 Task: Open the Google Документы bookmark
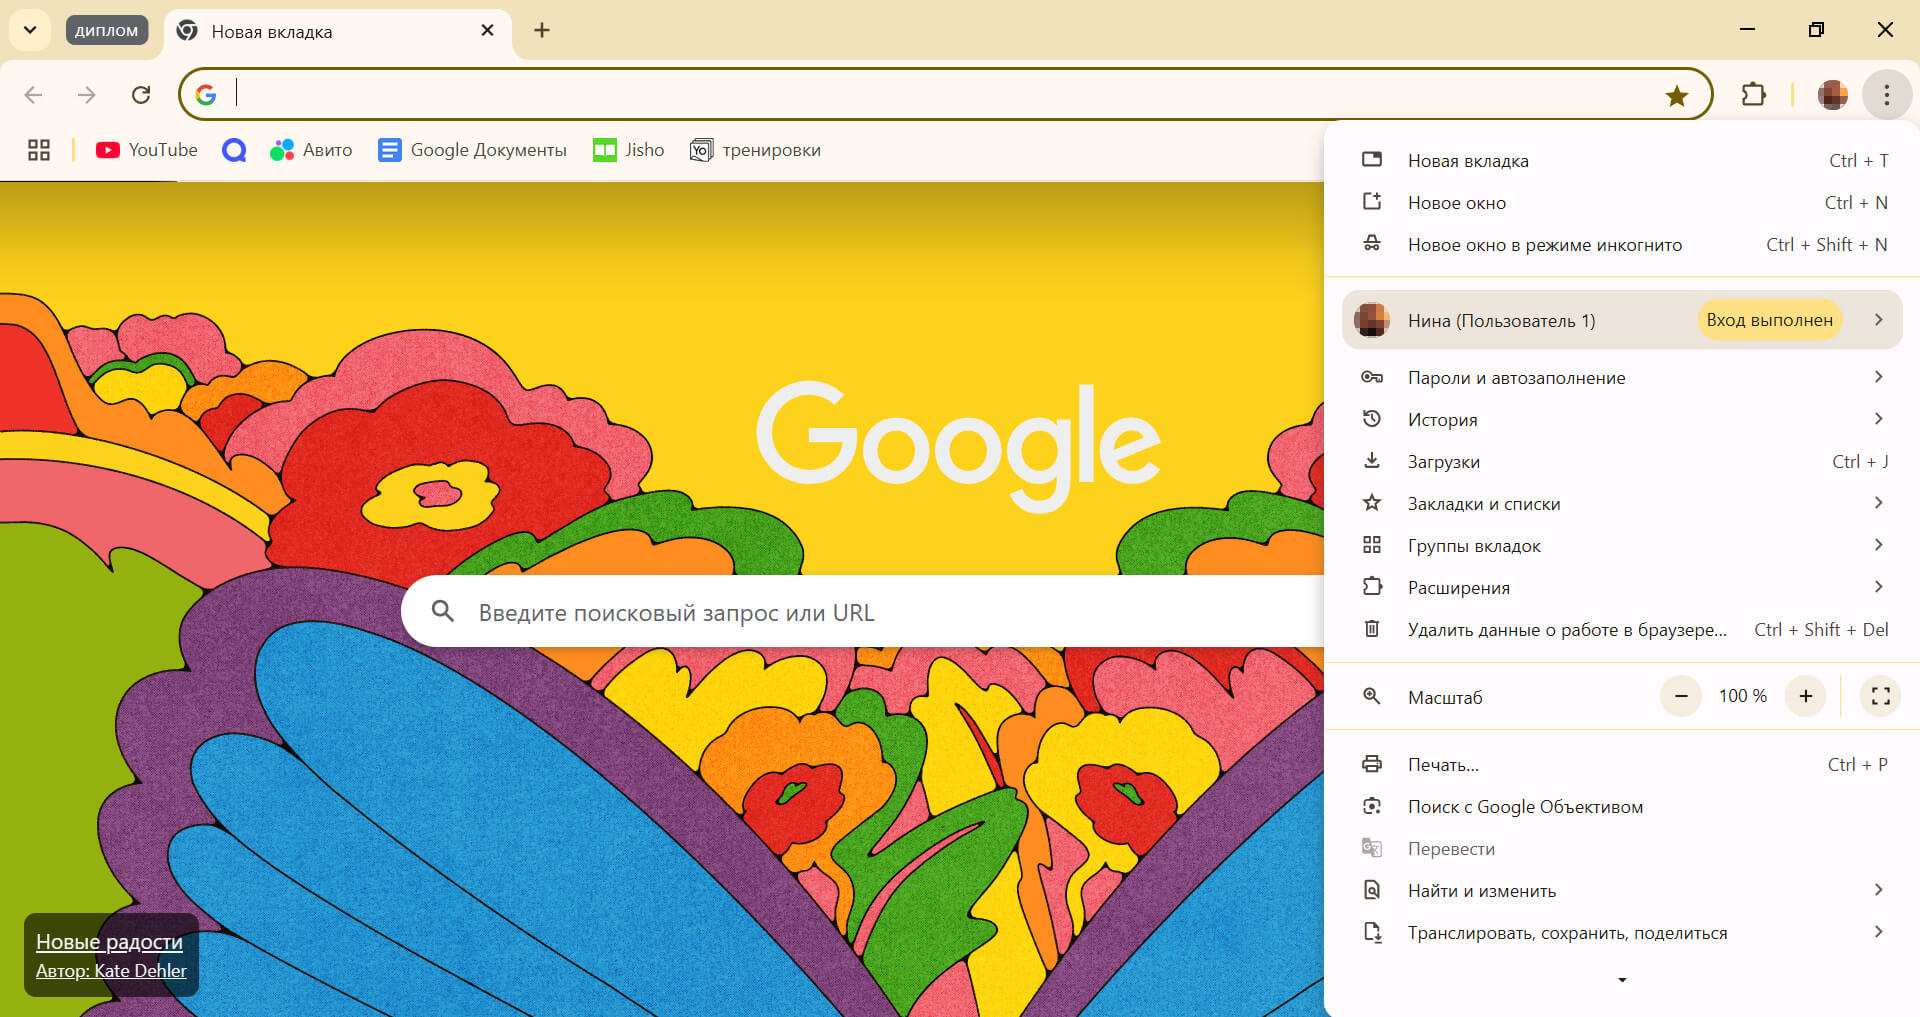(472, 150)
